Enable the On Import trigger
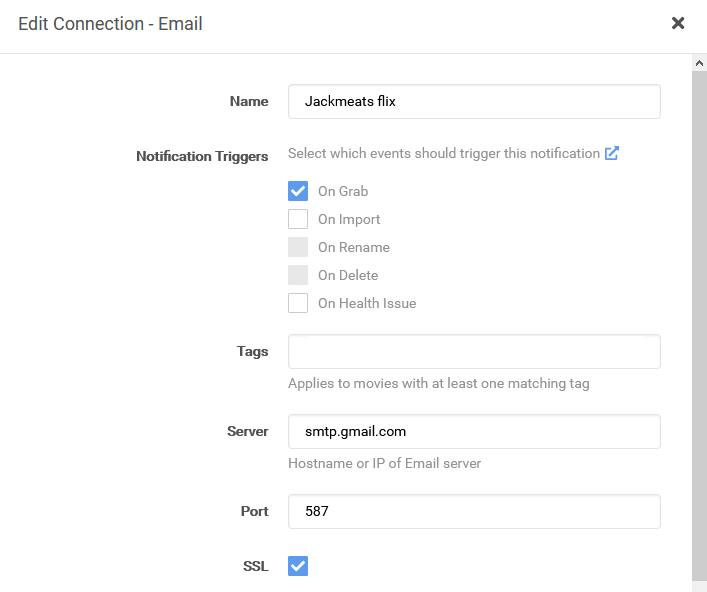This screenshot has width=707, height=592. (x=298, y=219)
